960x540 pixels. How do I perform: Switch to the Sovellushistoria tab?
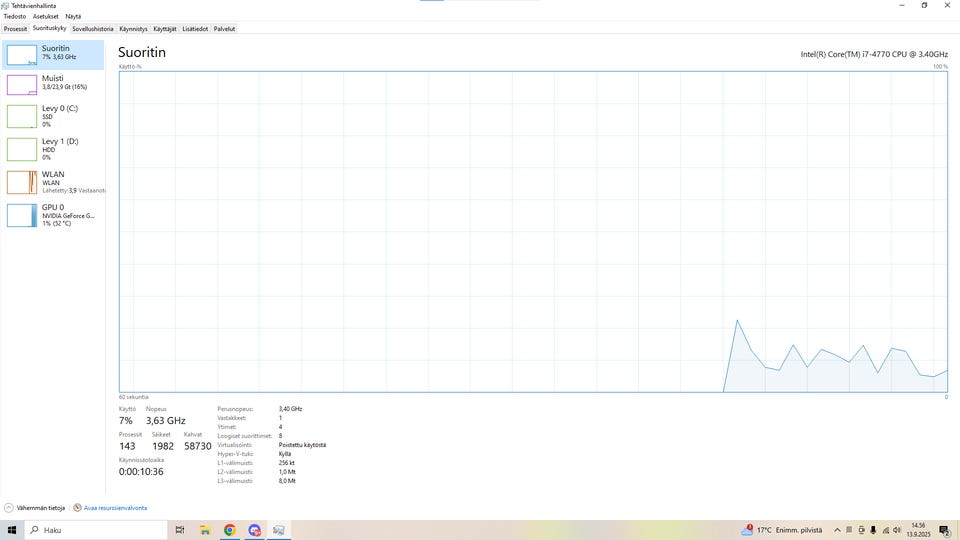coord(92,29)
